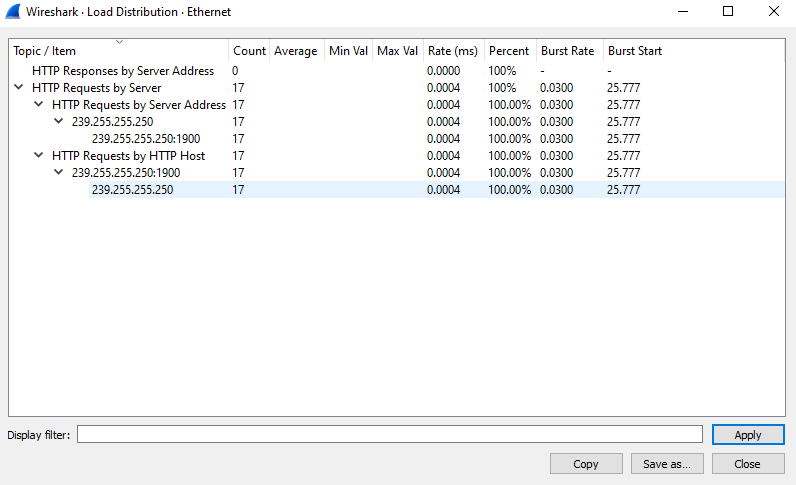
Task: Select HTTP Requests by HTTP Host row
Action: click(396, 155)
